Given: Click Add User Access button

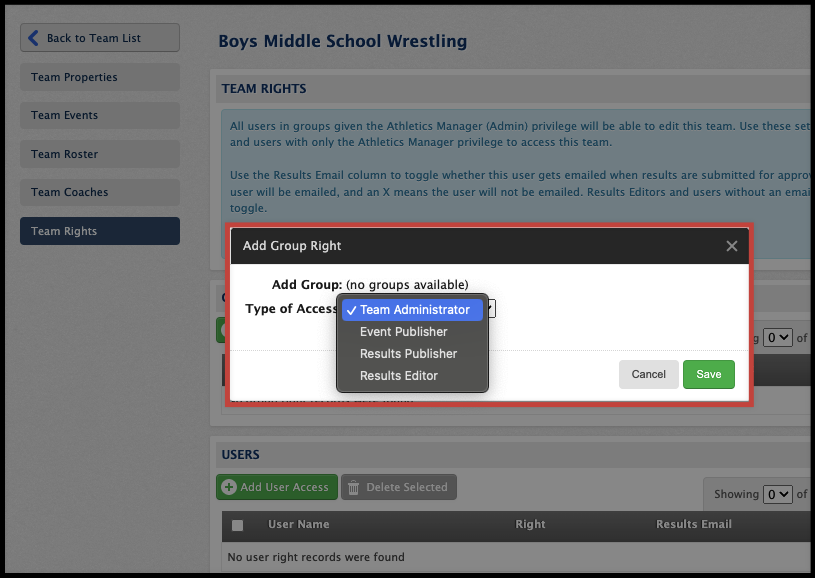Looking at the screenshot, I should [277, 487].
